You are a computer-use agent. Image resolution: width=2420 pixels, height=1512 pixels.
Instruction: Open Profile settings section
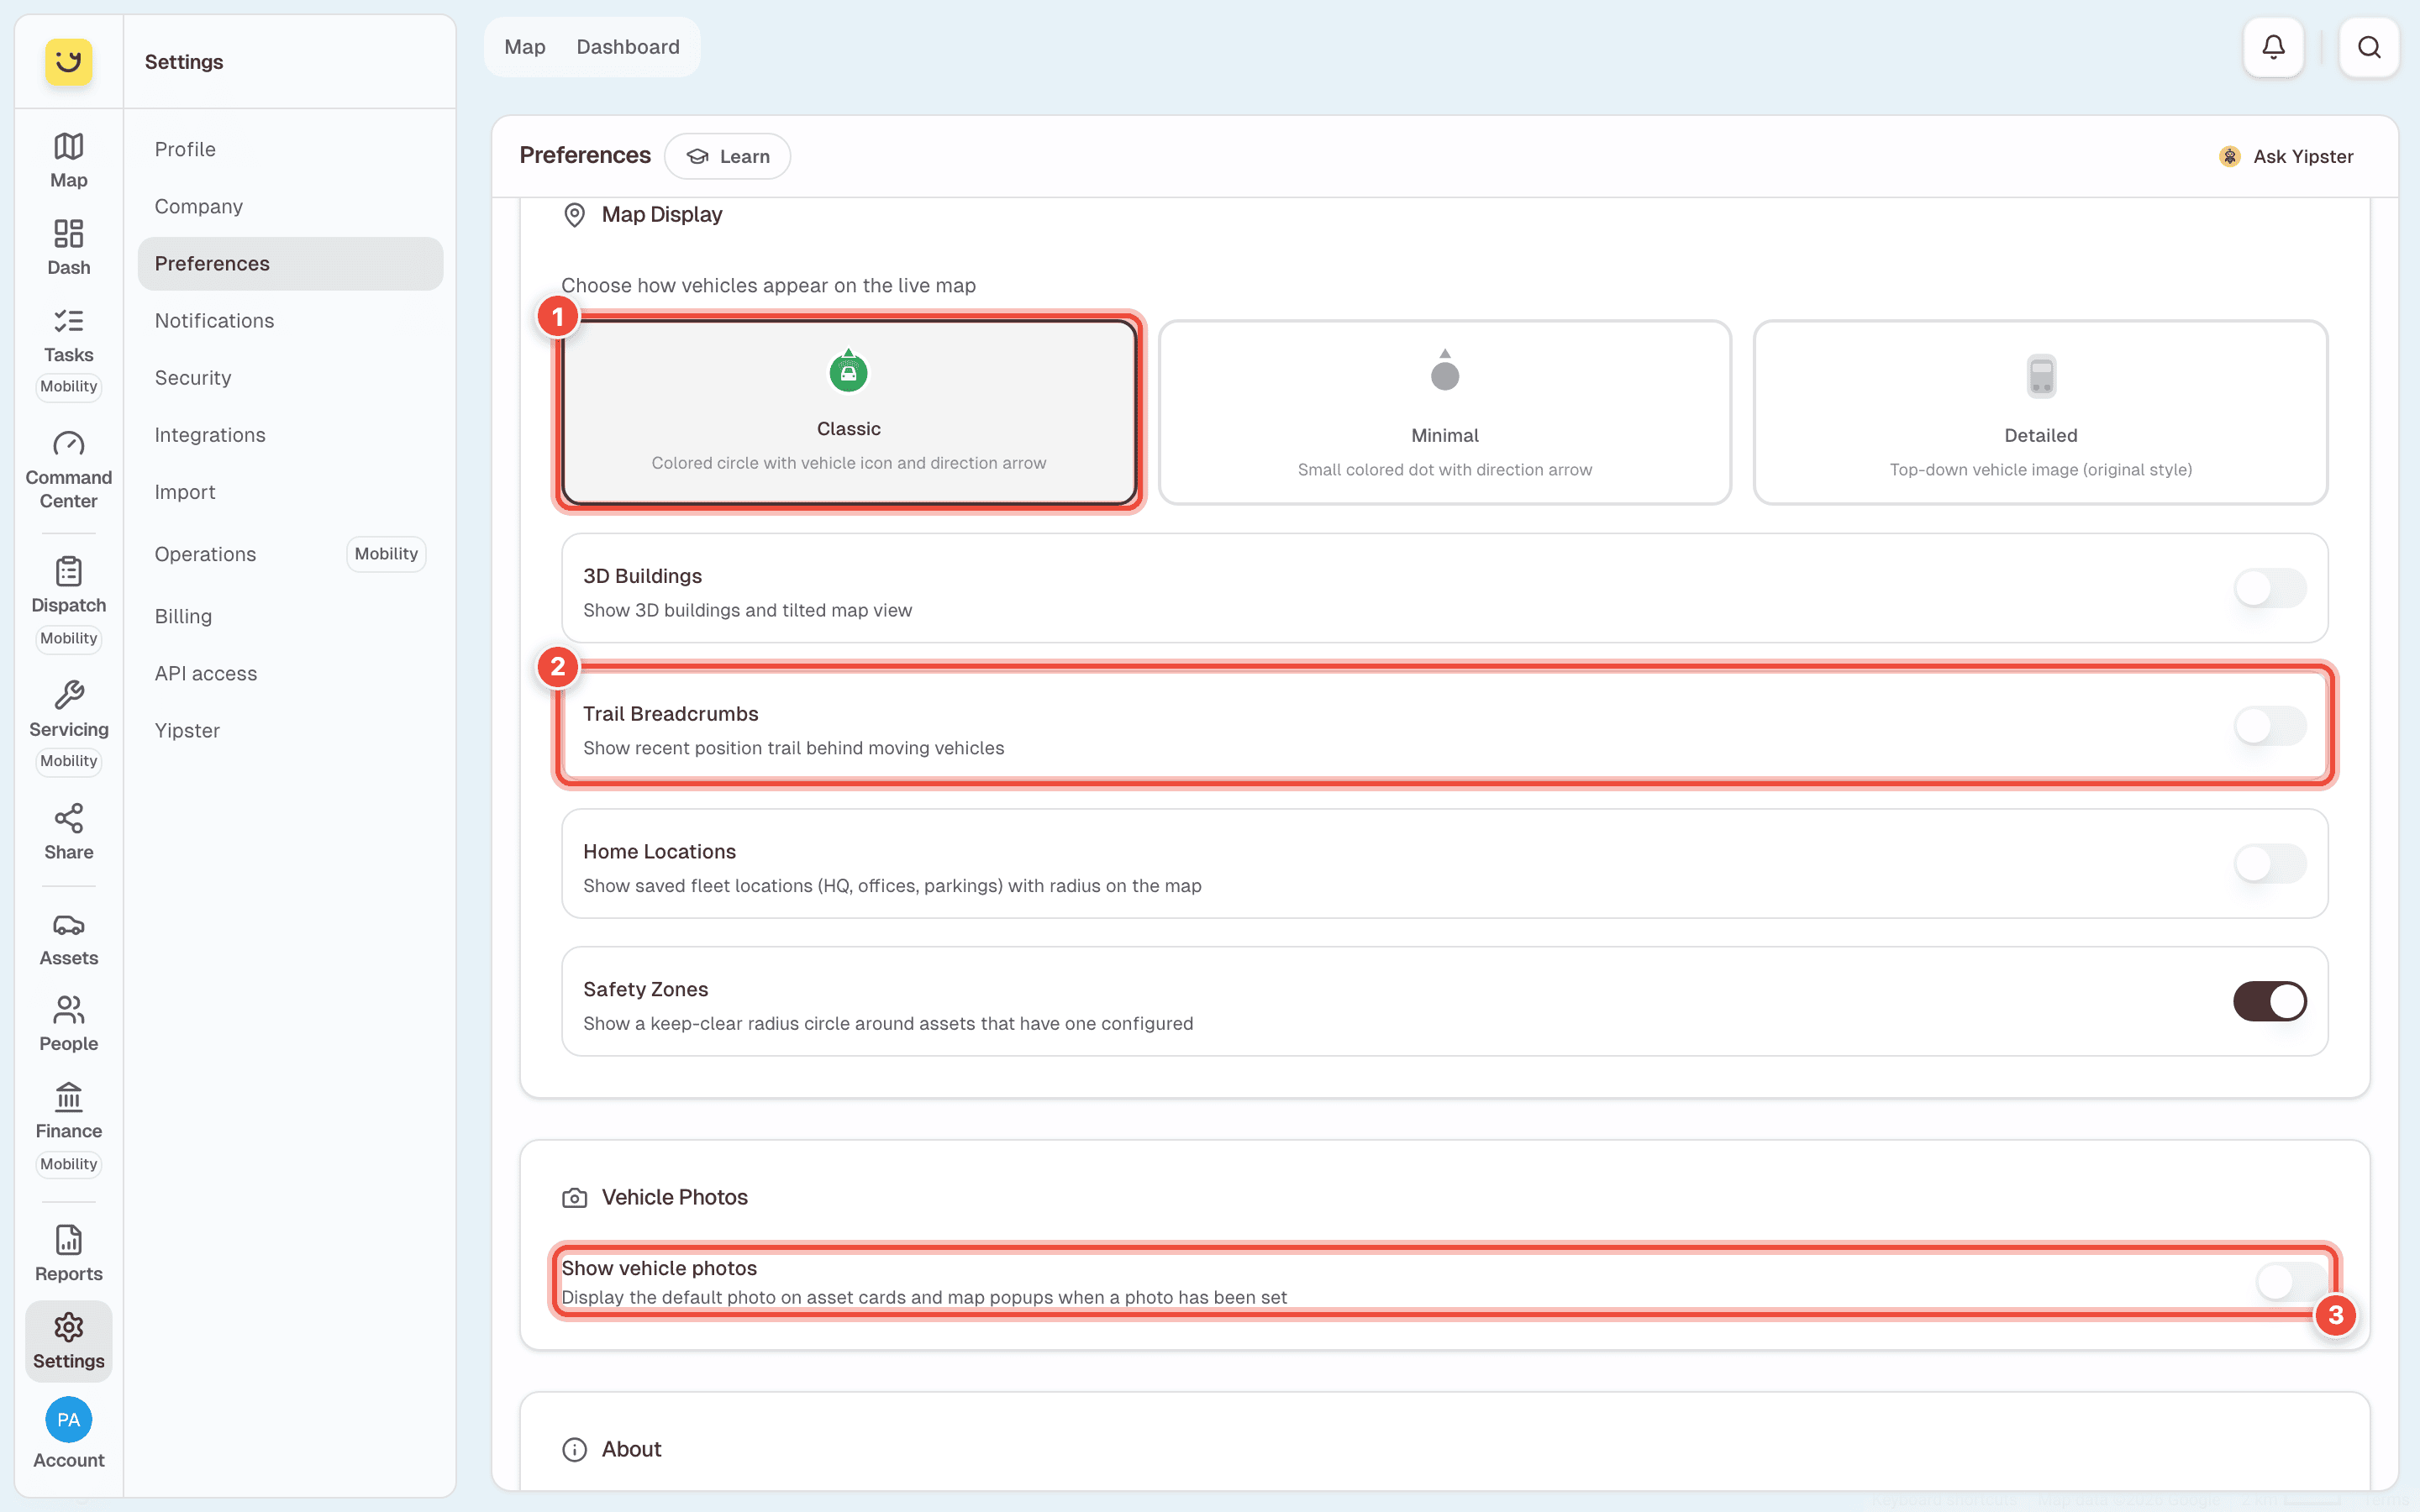coord(290,149)
